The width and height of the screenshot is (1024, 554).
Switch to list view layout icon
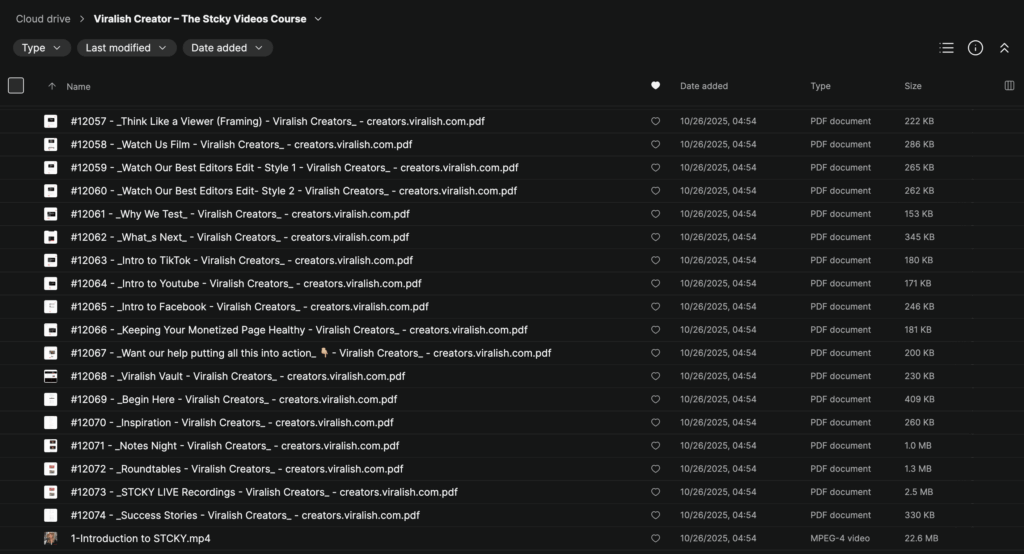(x=946, y=48)
